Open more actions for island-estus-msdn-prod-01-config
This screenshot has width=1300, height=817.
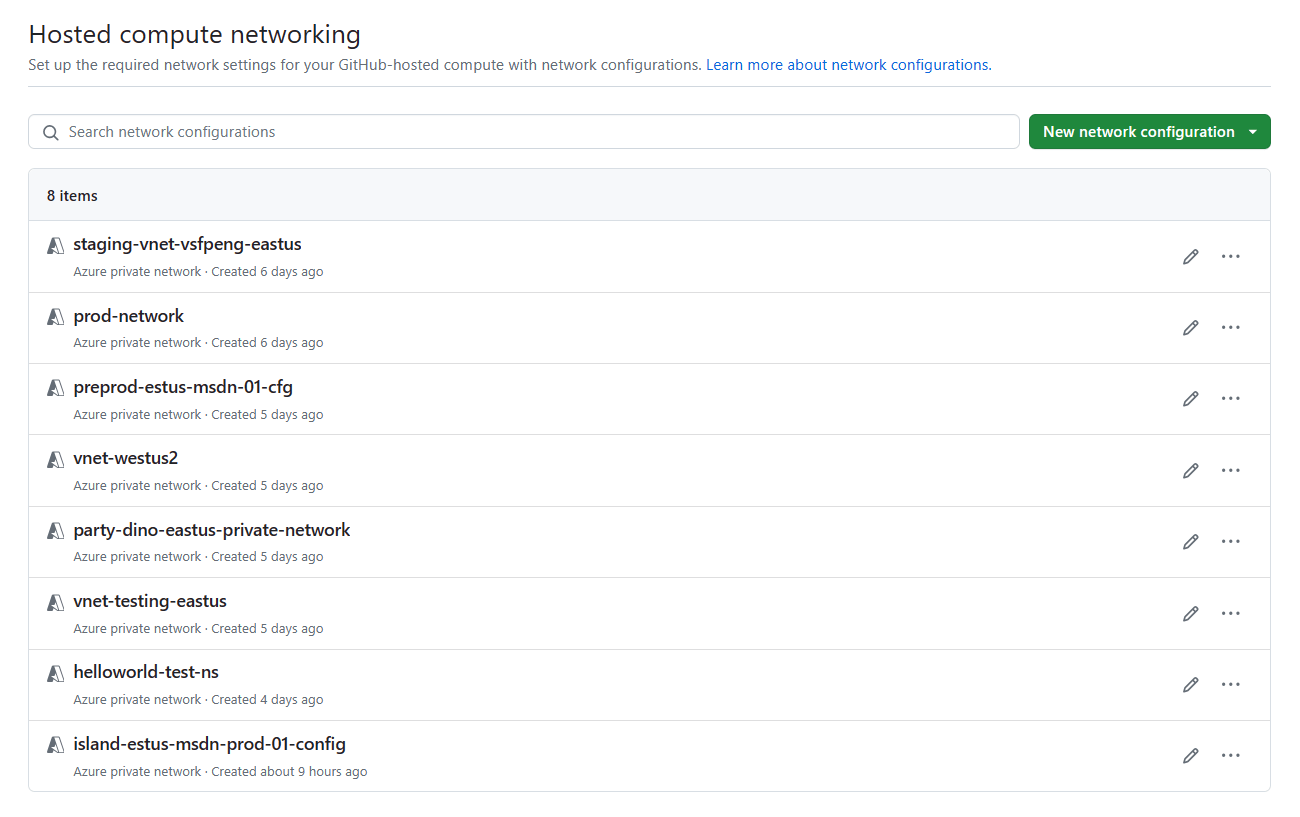1230,756
